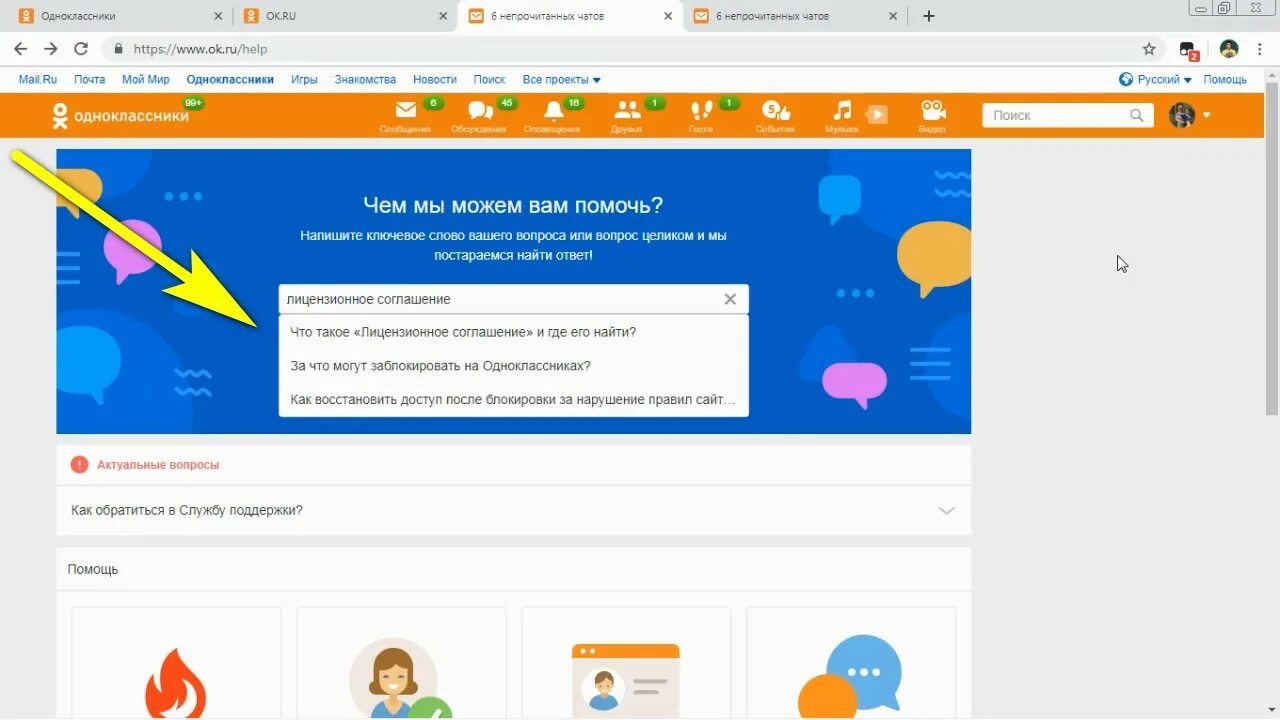Open the Сообщения messages icon
This screenshot has width=1280, height=720.
405,115
